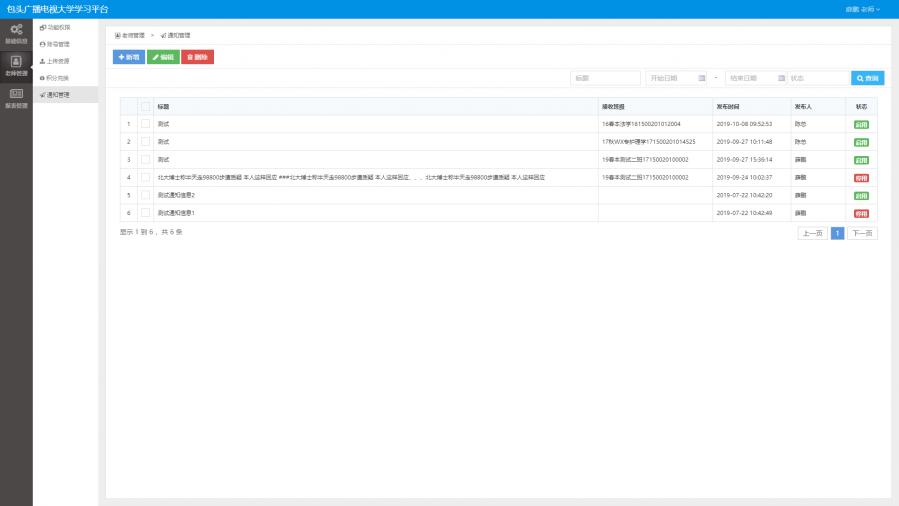Open the 开始日期 date picker field
Image resolution: width=899 pixels, height=506 pixels.
(670, 78)
